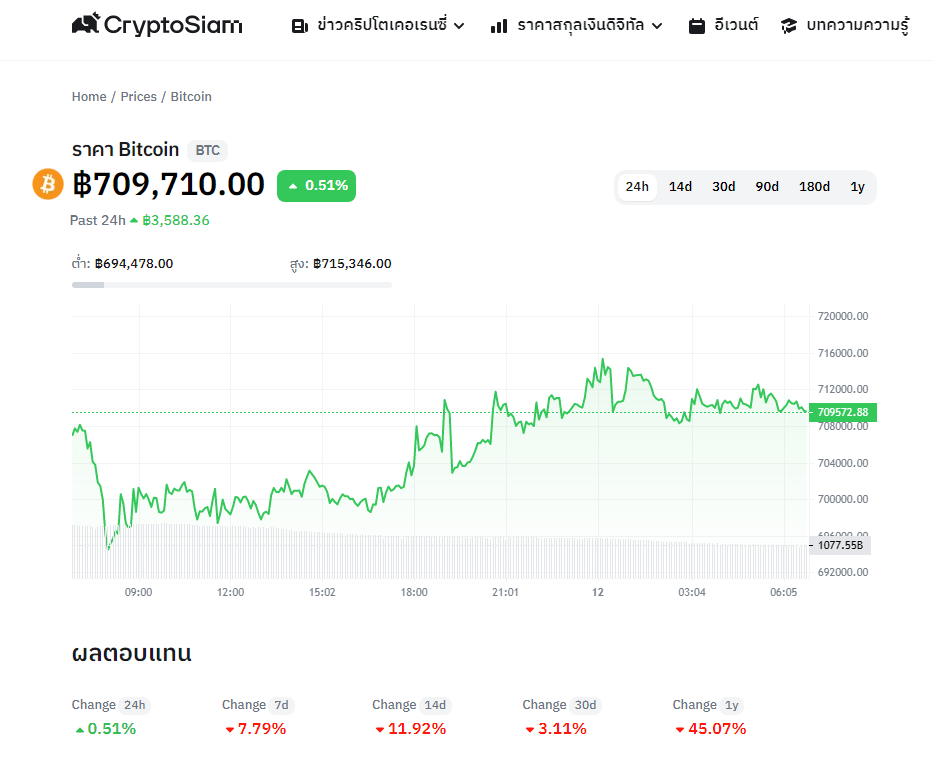The image size is (932, 776).
Task: Click the 720000.00 price axis label
Action: (843, 316)
